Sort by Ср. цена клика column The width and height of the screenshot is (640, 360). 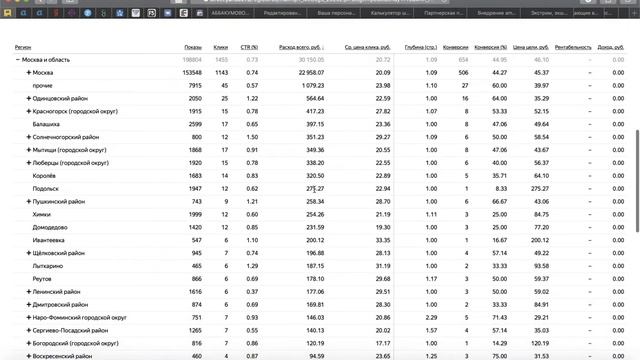[367, 47]
